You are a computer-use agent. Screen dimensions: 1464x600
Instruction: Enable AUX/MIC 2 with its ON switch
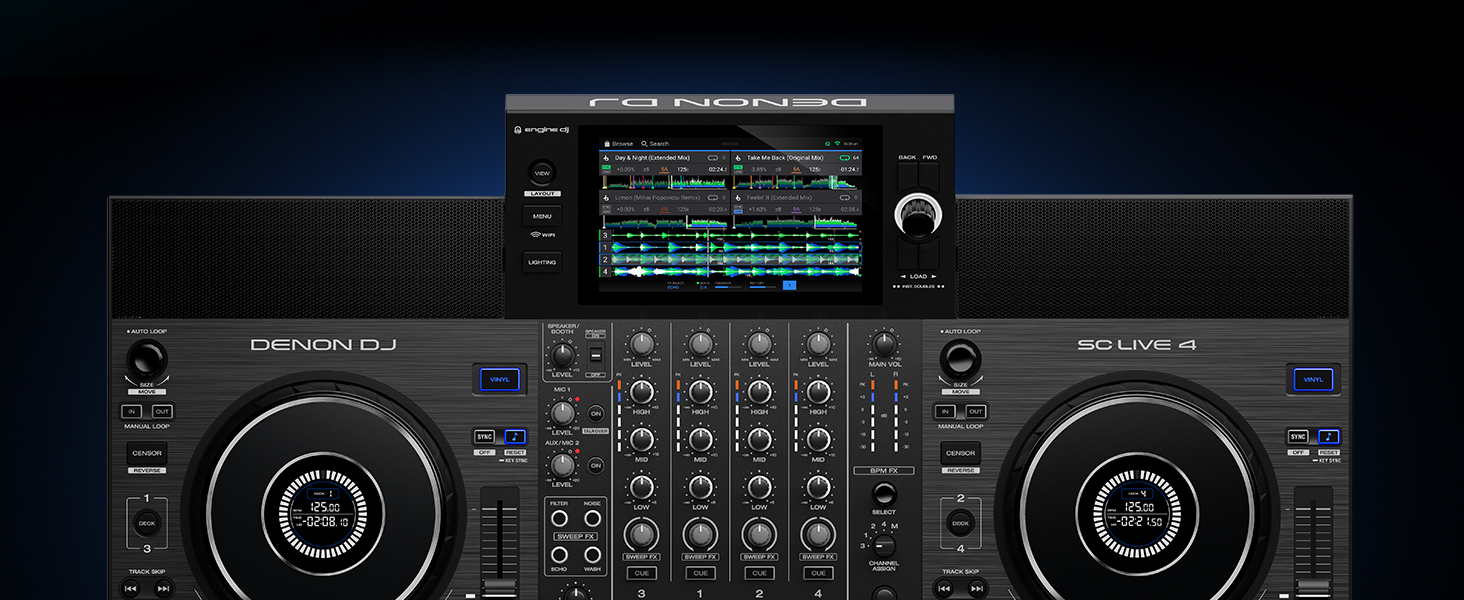coord(595,465)
